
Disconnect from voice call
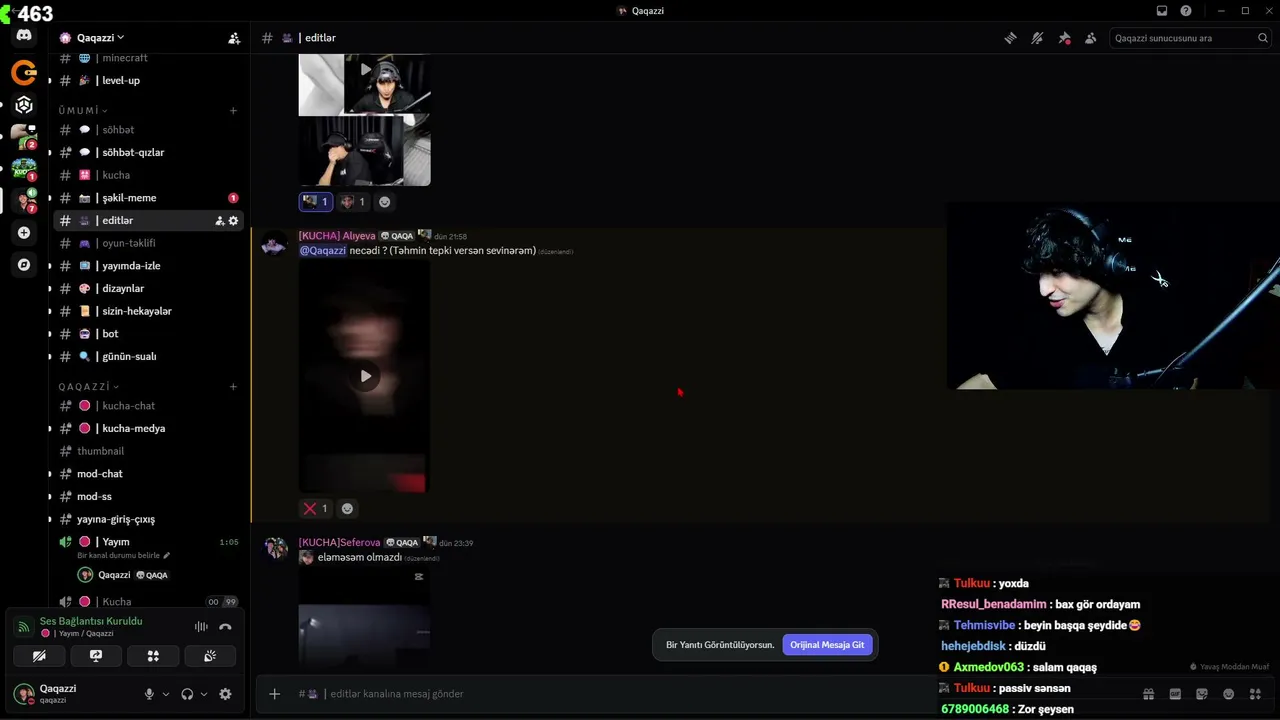coord(225,627)
